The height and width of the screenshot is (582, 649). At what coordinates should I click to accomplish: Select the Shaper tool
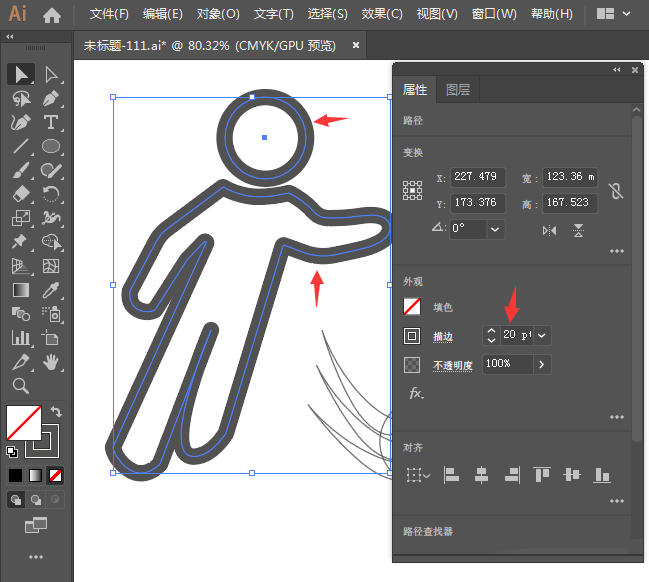pyautogui.click(x=51, y=170)
